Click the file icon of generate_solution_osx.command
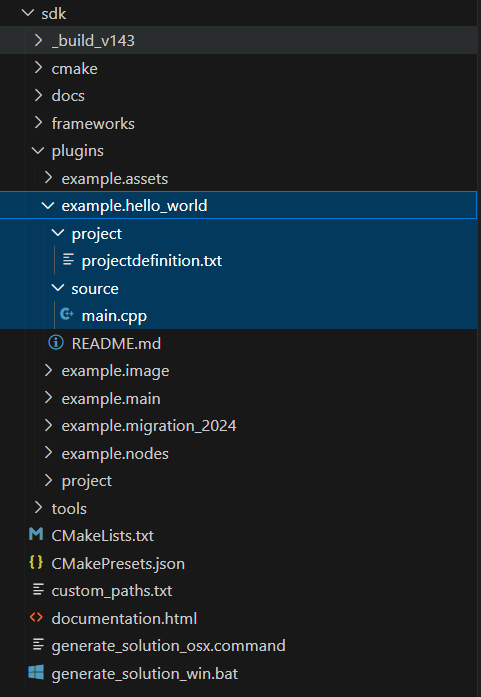The width and height of the screenshot is (481, 697). 38,644
